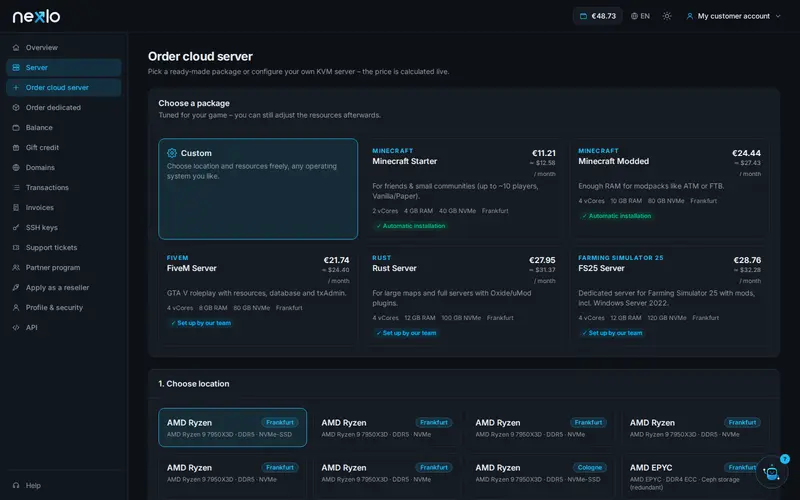Click the plus icon beside Order cloud server

tap(16, 87)
